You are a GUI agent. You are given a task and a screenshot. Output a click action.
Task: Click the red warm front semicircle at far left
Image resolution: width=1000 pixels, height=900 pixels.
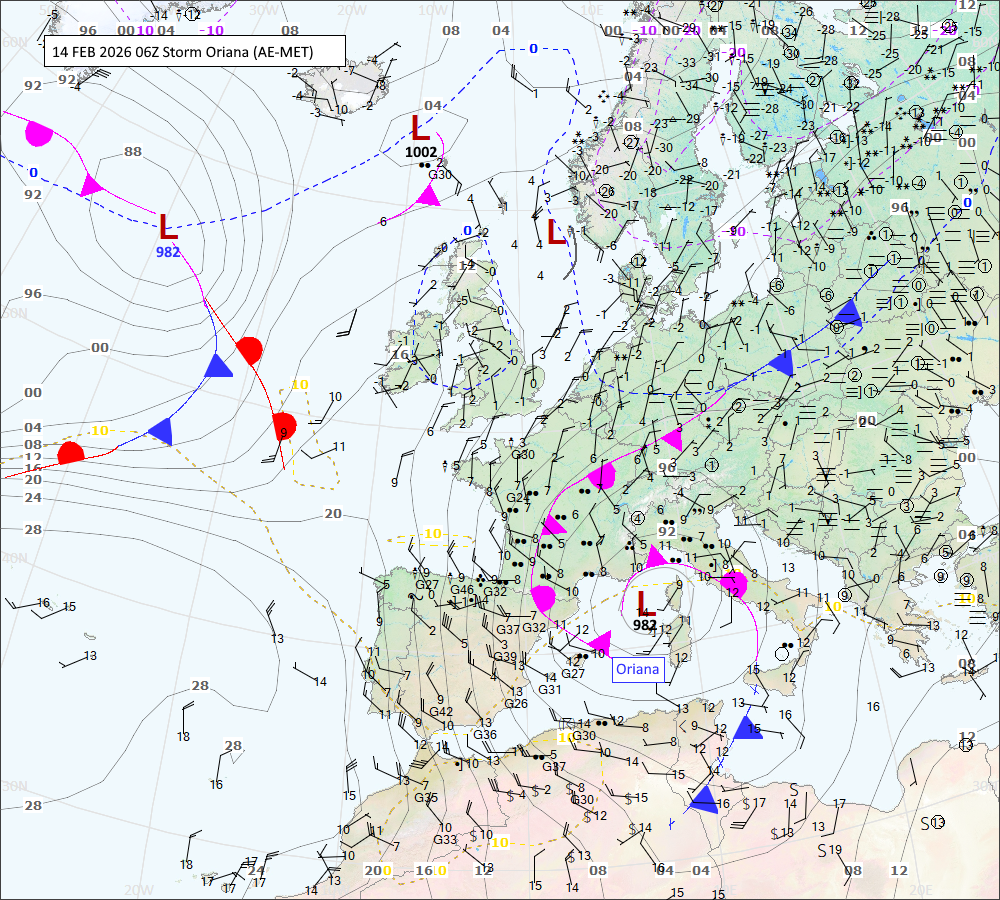tap(70, 452)
